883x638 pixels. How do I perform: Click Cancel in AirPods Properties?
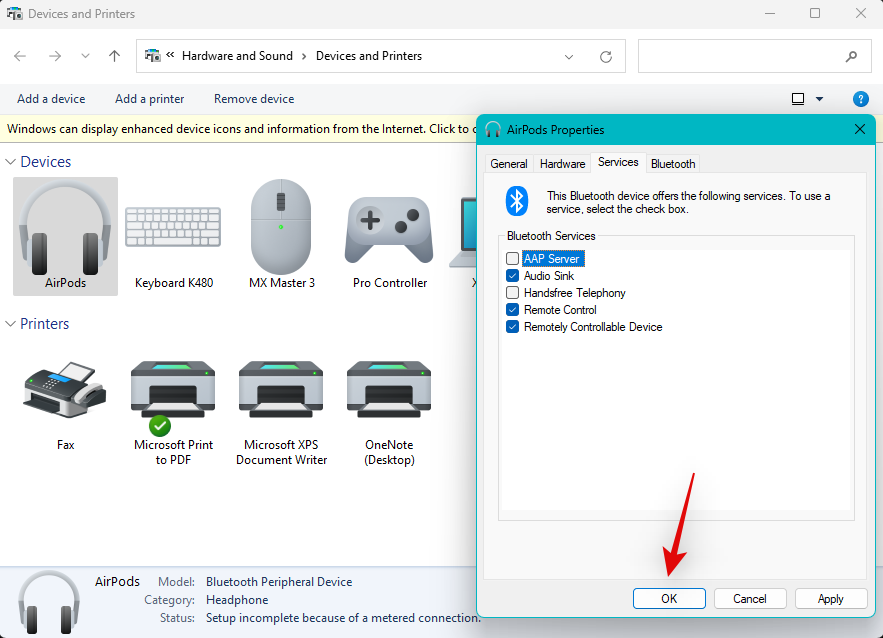click(x=750, y=599)
